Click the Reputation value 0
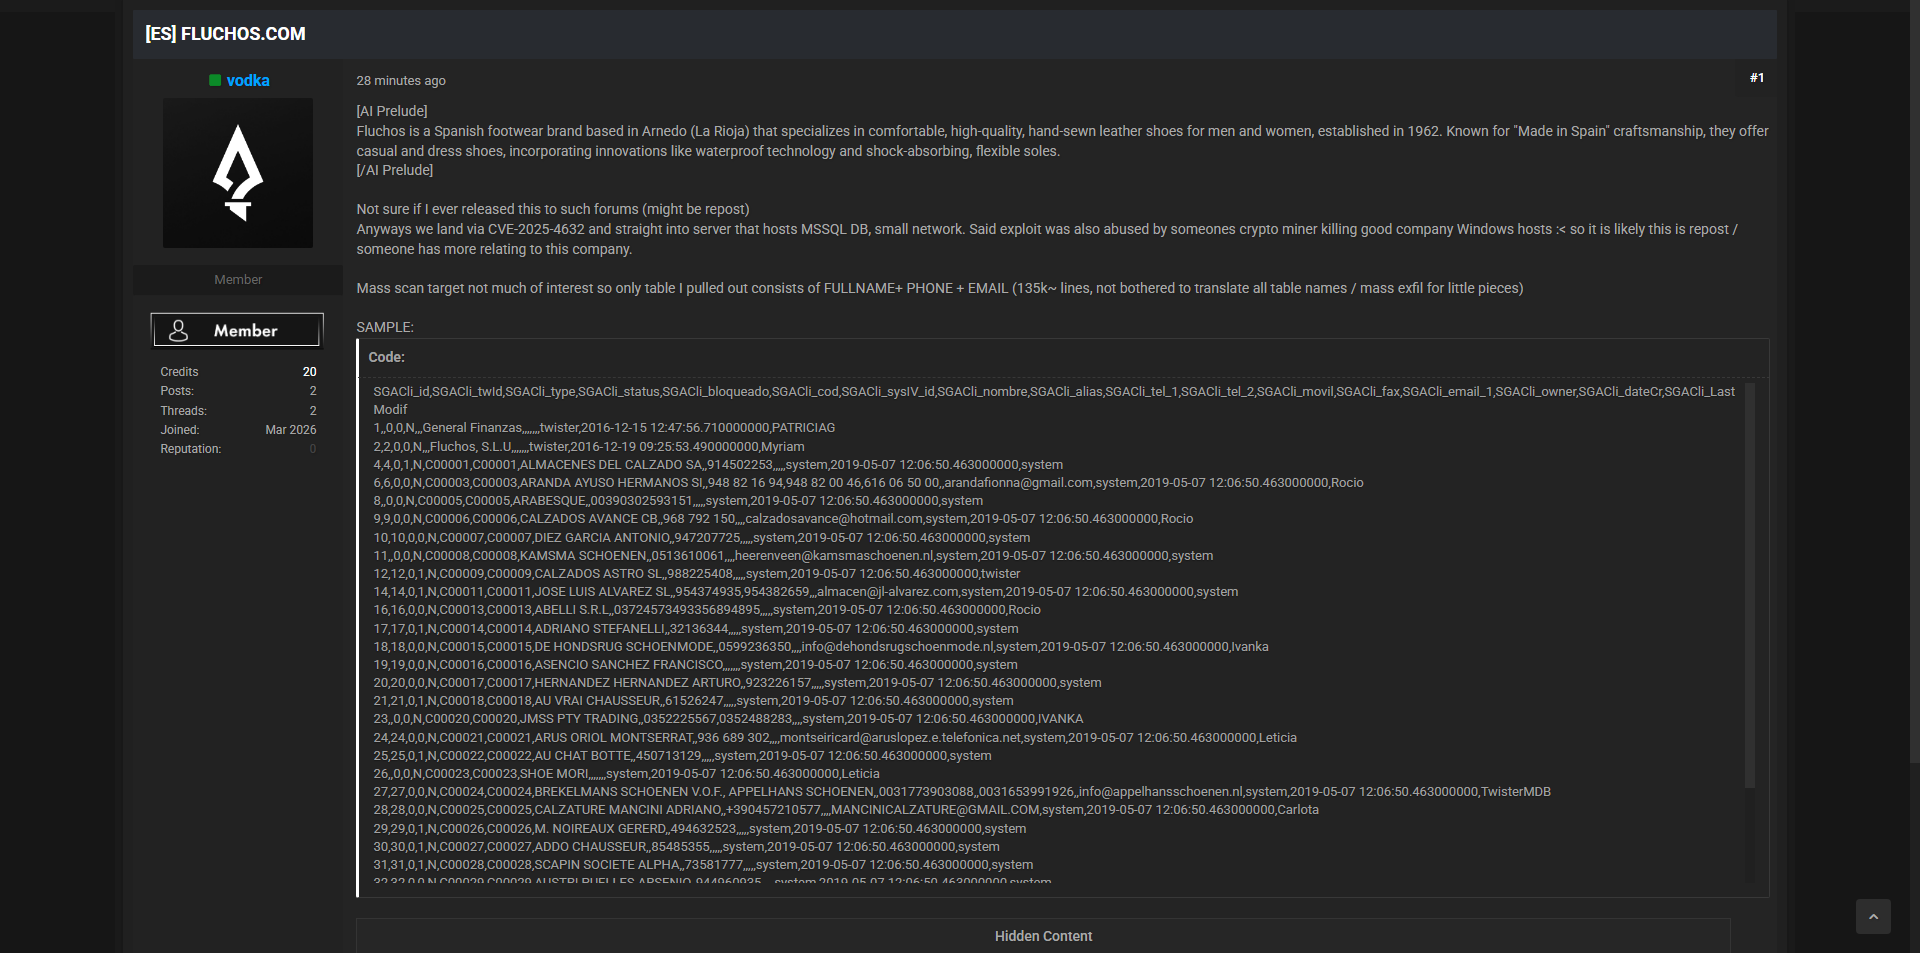The width and height of the screenshot is (1920, 953). click(312, 449)
